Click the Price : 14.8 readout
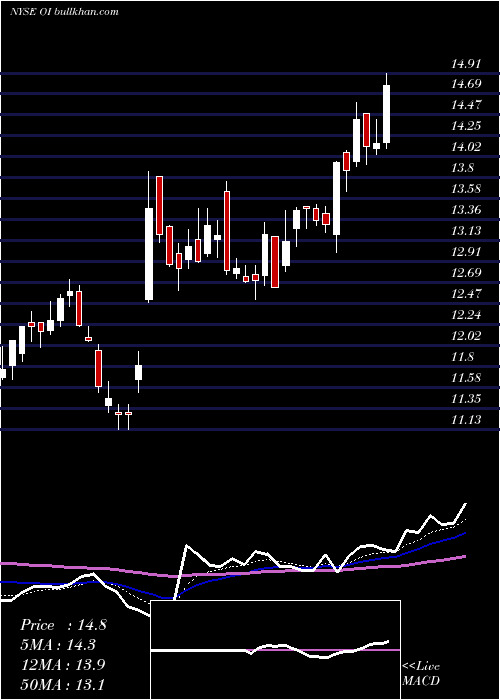Image resolution: width=500 pixels, height=700 pixels. tap(63, 625)
